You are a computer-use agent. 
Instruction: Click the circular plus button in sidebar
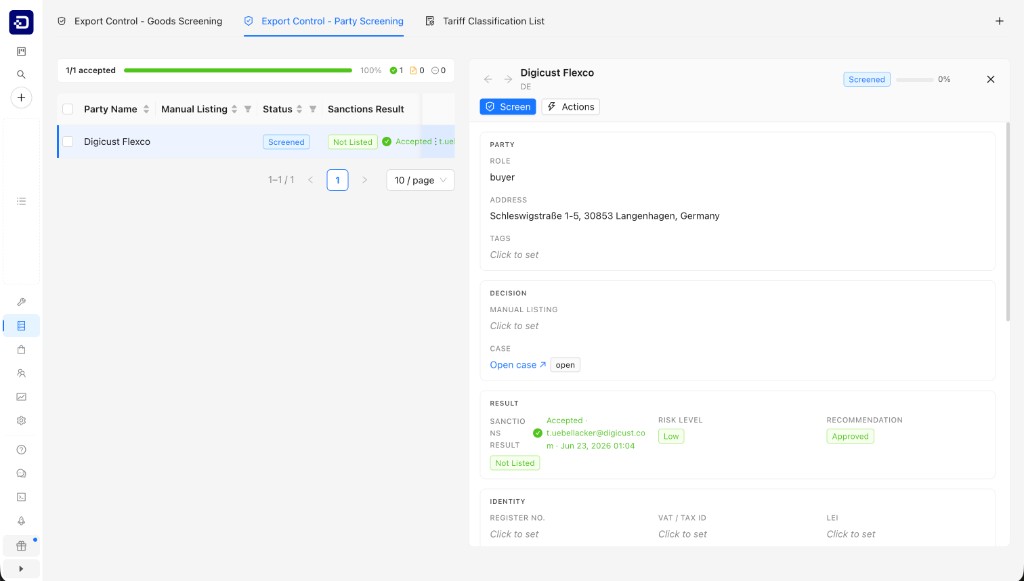[x=21, y=98]
